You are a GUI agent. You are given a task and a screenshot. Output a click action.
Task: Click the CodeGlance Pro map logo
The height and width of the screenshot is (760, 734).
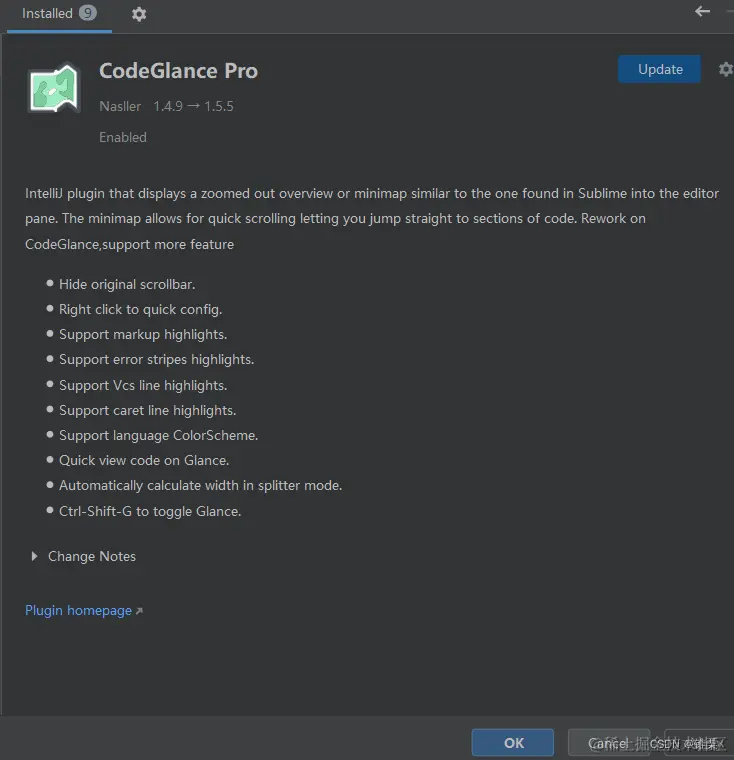click(x=54, y=88)
